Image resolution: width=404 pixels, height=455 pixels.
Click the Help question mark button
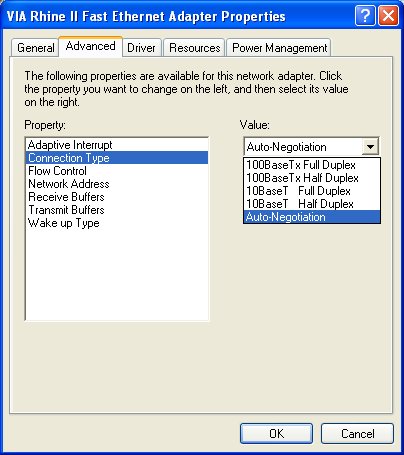365,15
